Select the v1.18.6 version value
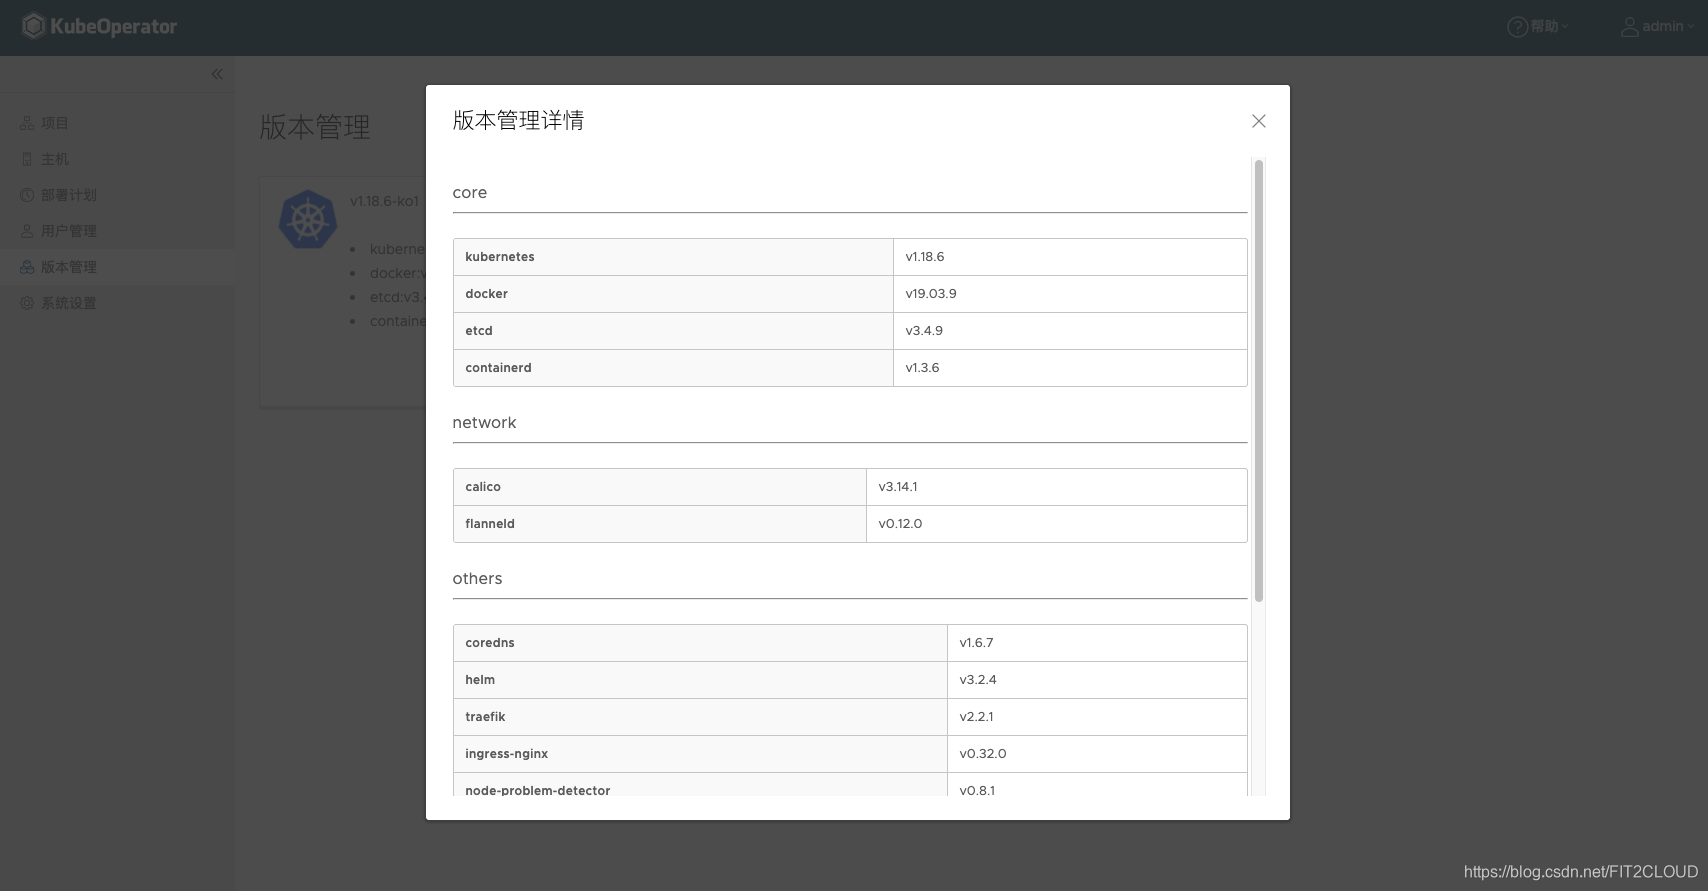This screenshot has width=1708, height=891. coord(925,257)
